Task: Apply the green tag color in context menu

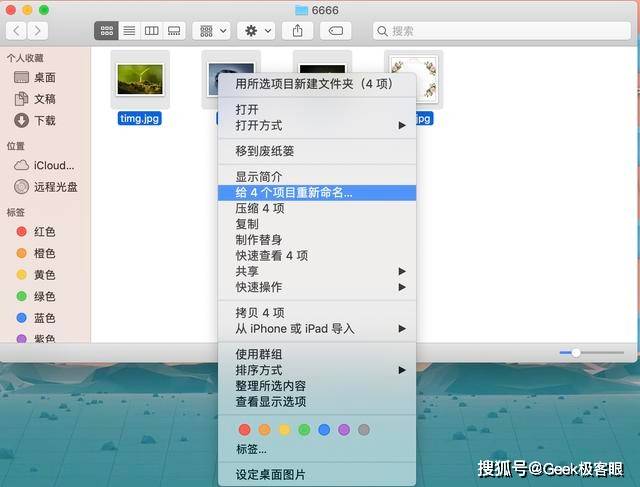Action: (x=304, y=429)
